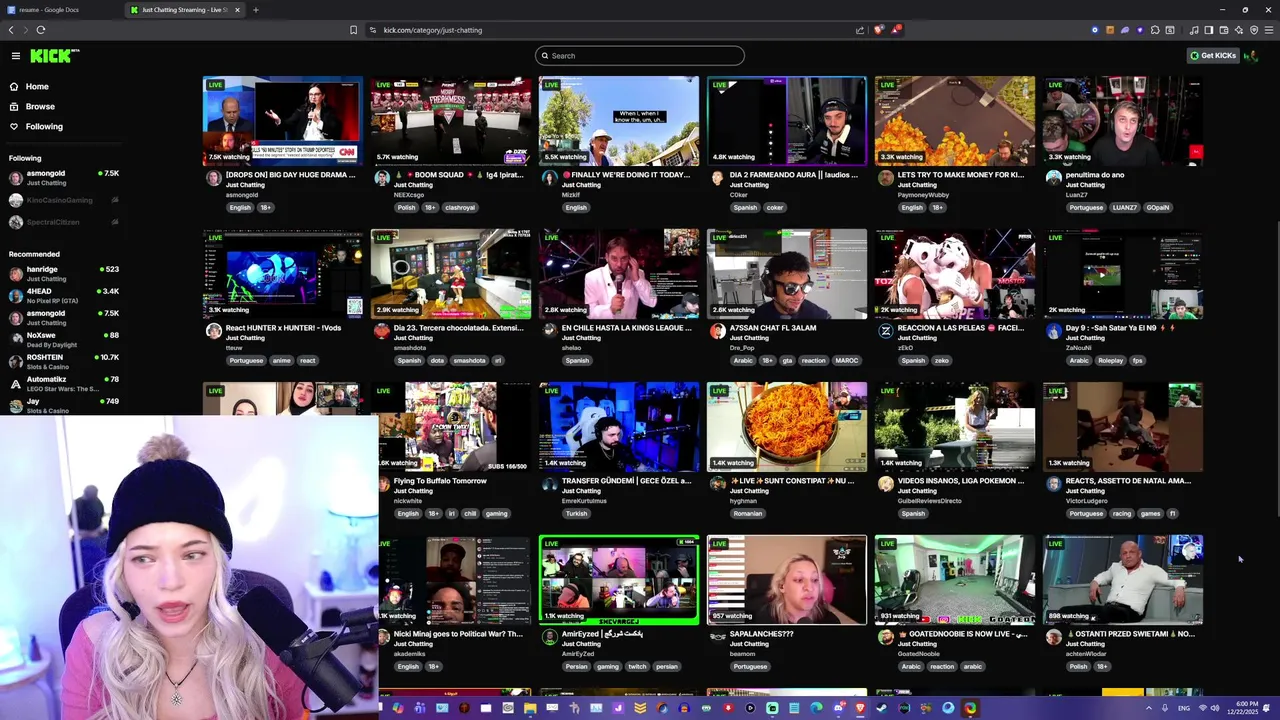The image size is (1280, 720).
Task: Open ROSHTEIN in Recommended channels
Action: pos(64,362)
